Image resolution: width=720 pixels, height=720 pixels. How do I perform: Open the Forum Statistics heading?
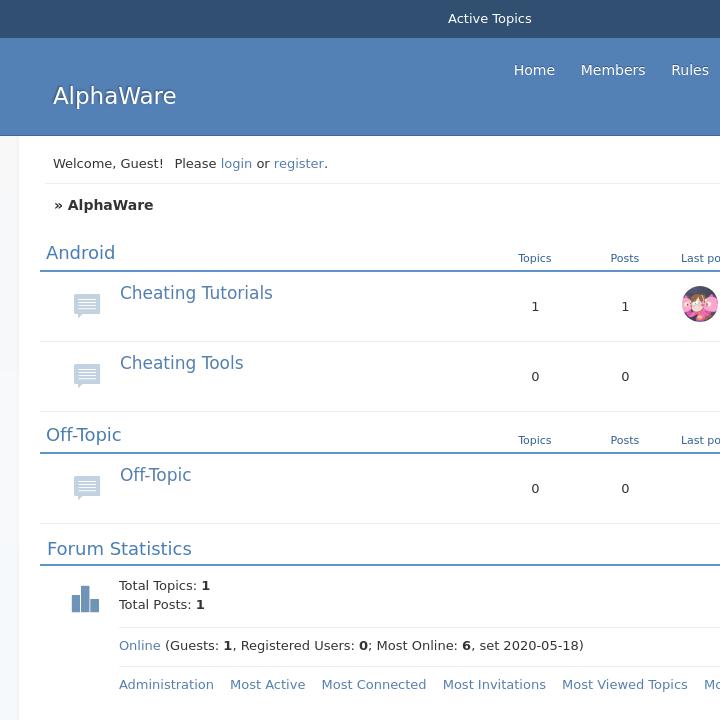coord(119,549)
